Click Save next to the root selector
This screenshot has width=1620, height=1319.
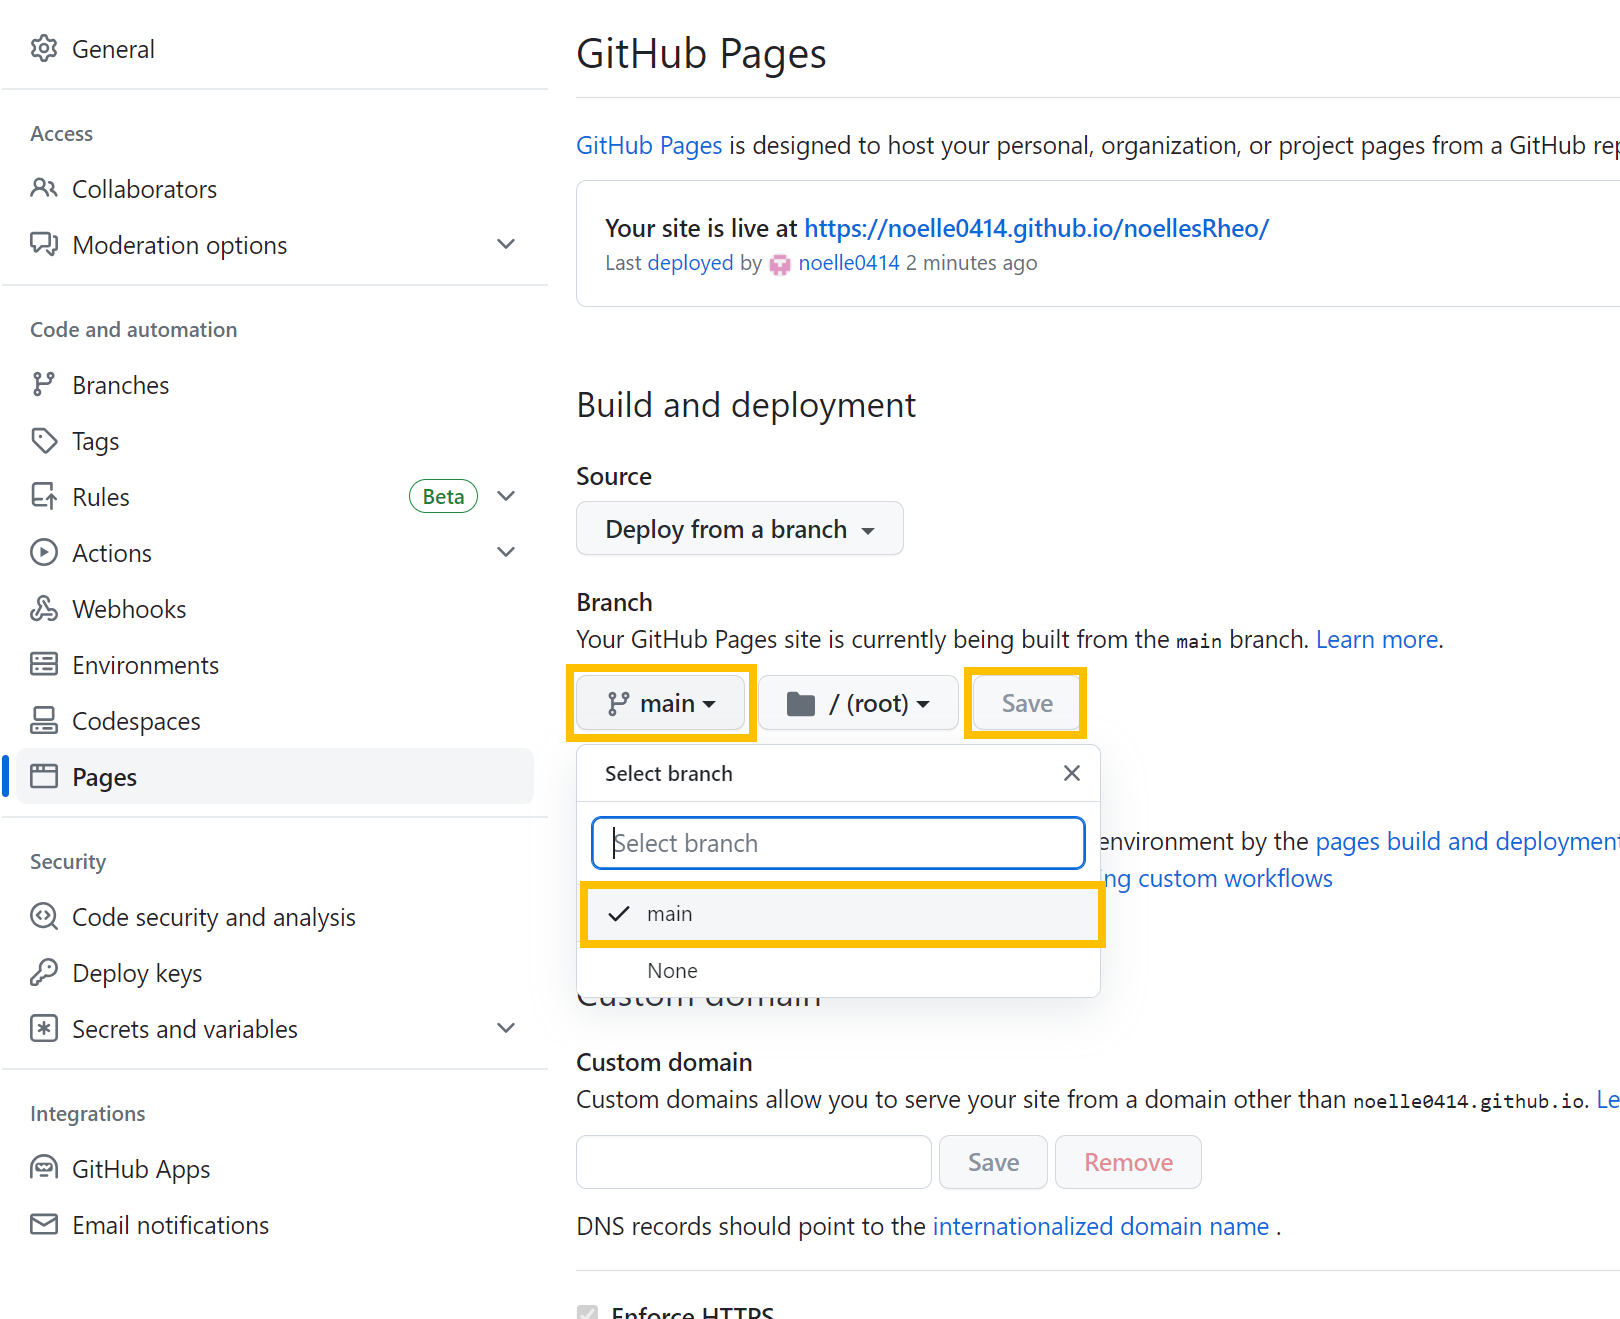point(1027,703)
